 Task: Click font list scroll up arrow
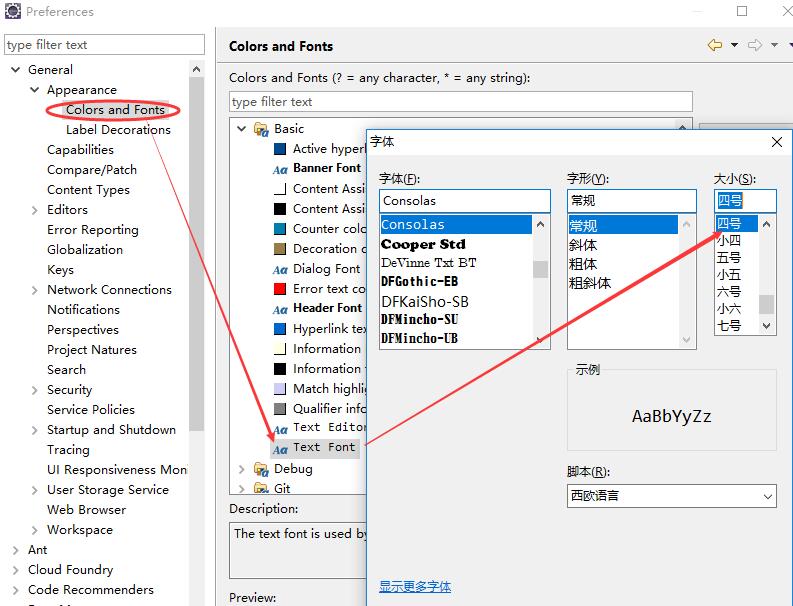pos(541,224)
